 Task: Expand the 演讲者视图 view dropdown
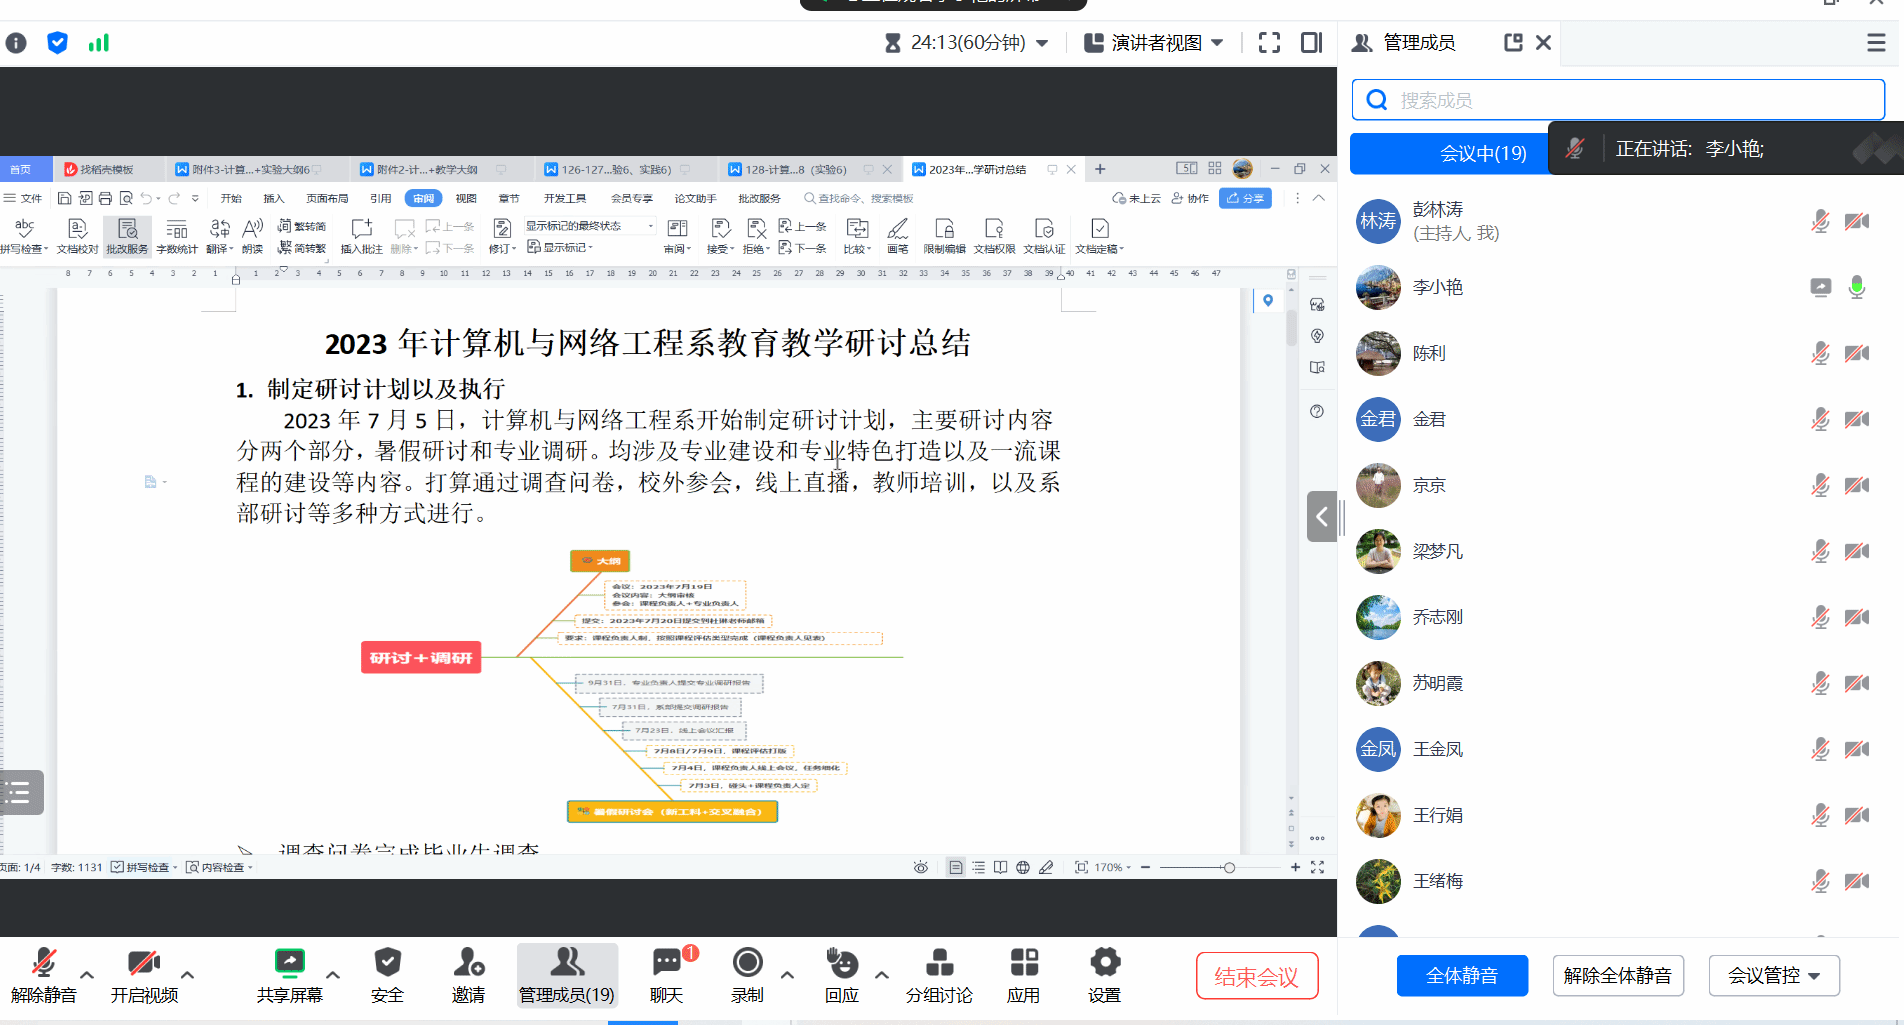pos(1218,43)
